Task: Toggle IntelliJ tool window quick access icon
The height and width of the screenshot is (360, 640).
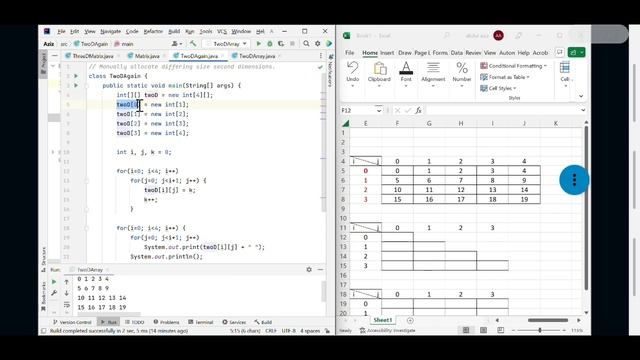Action: (44, 331)
